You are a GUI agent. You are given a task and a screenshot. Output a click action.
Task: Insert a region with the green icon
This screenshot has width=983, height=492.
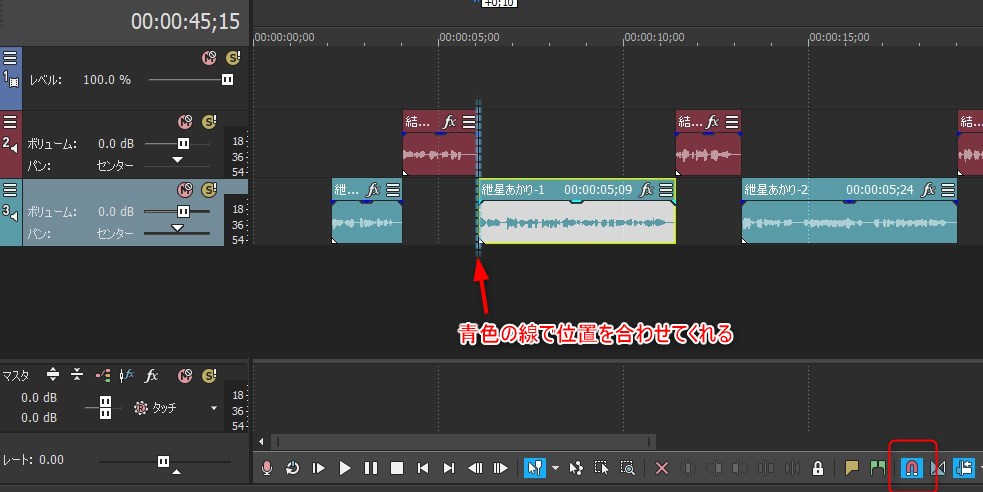click(x=878, y=468)
